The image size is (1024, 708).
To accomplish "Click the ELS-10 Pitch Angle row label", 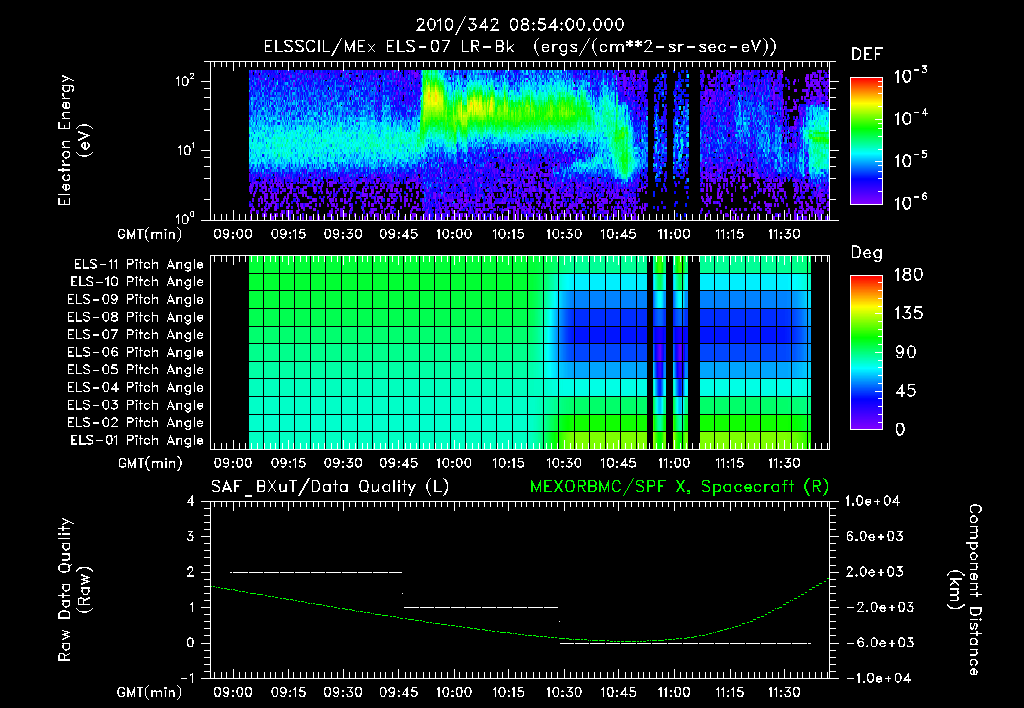I will tap(137, 282).
